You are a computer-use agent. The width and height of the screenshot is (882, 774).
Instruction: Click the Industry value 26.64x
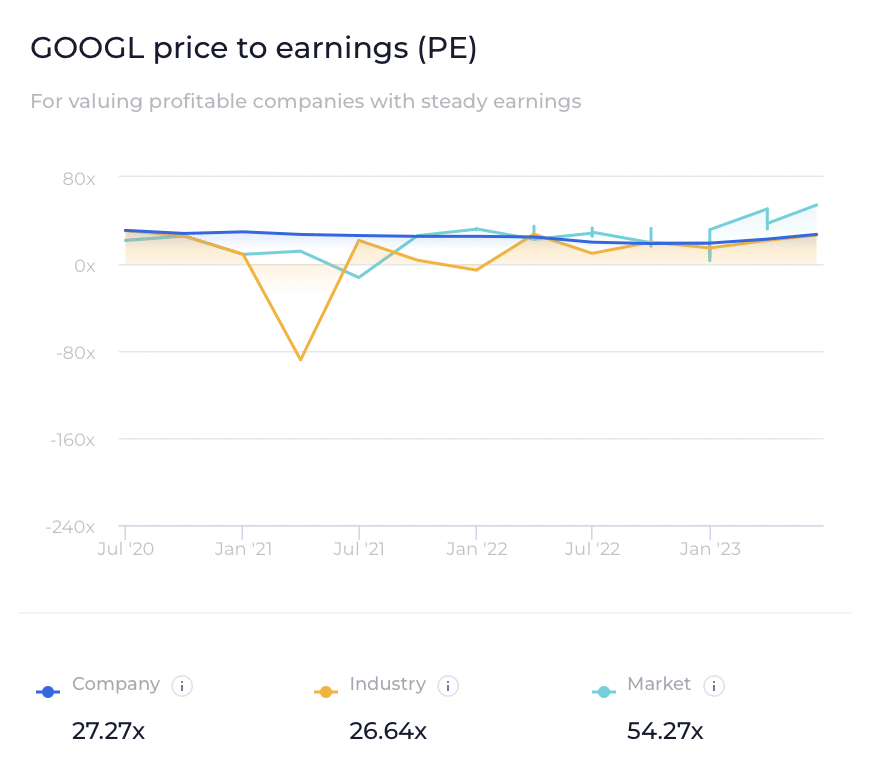pos(388,731)
